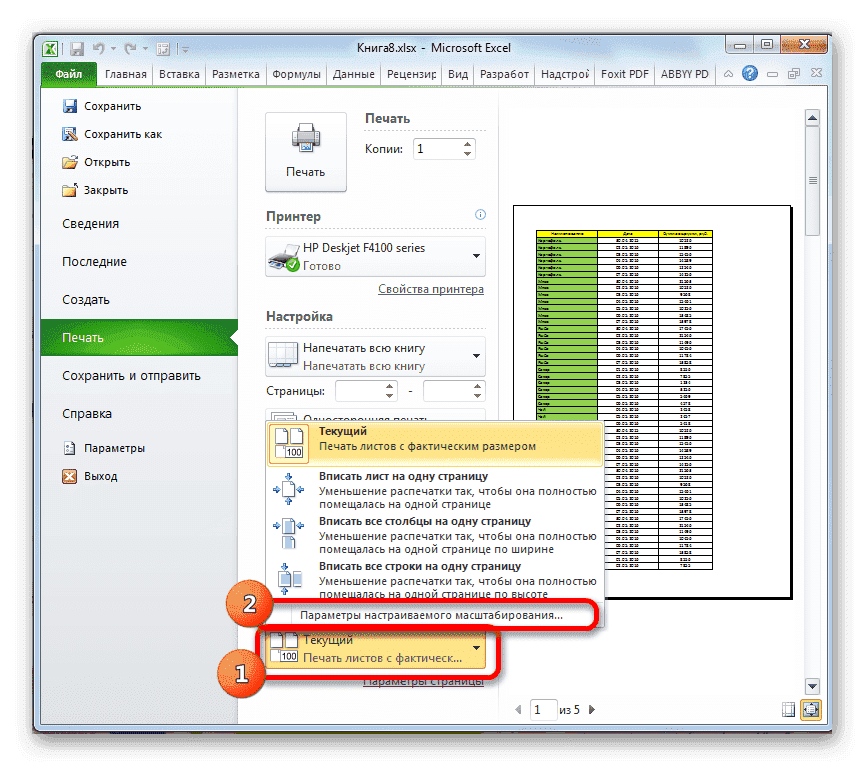Click the Zoom to Page icon bottom right
The height and width of the screenshot is (766, 864).
point(810,710)
